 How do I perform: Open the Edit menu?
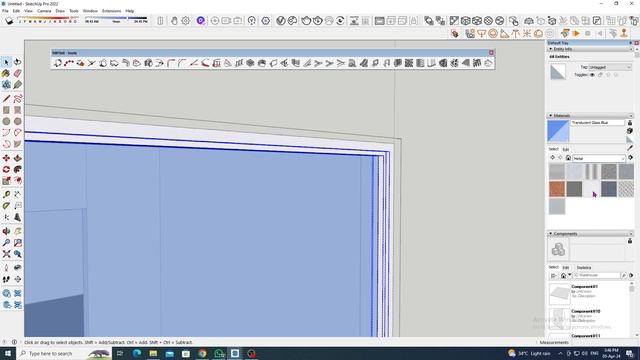16,11
